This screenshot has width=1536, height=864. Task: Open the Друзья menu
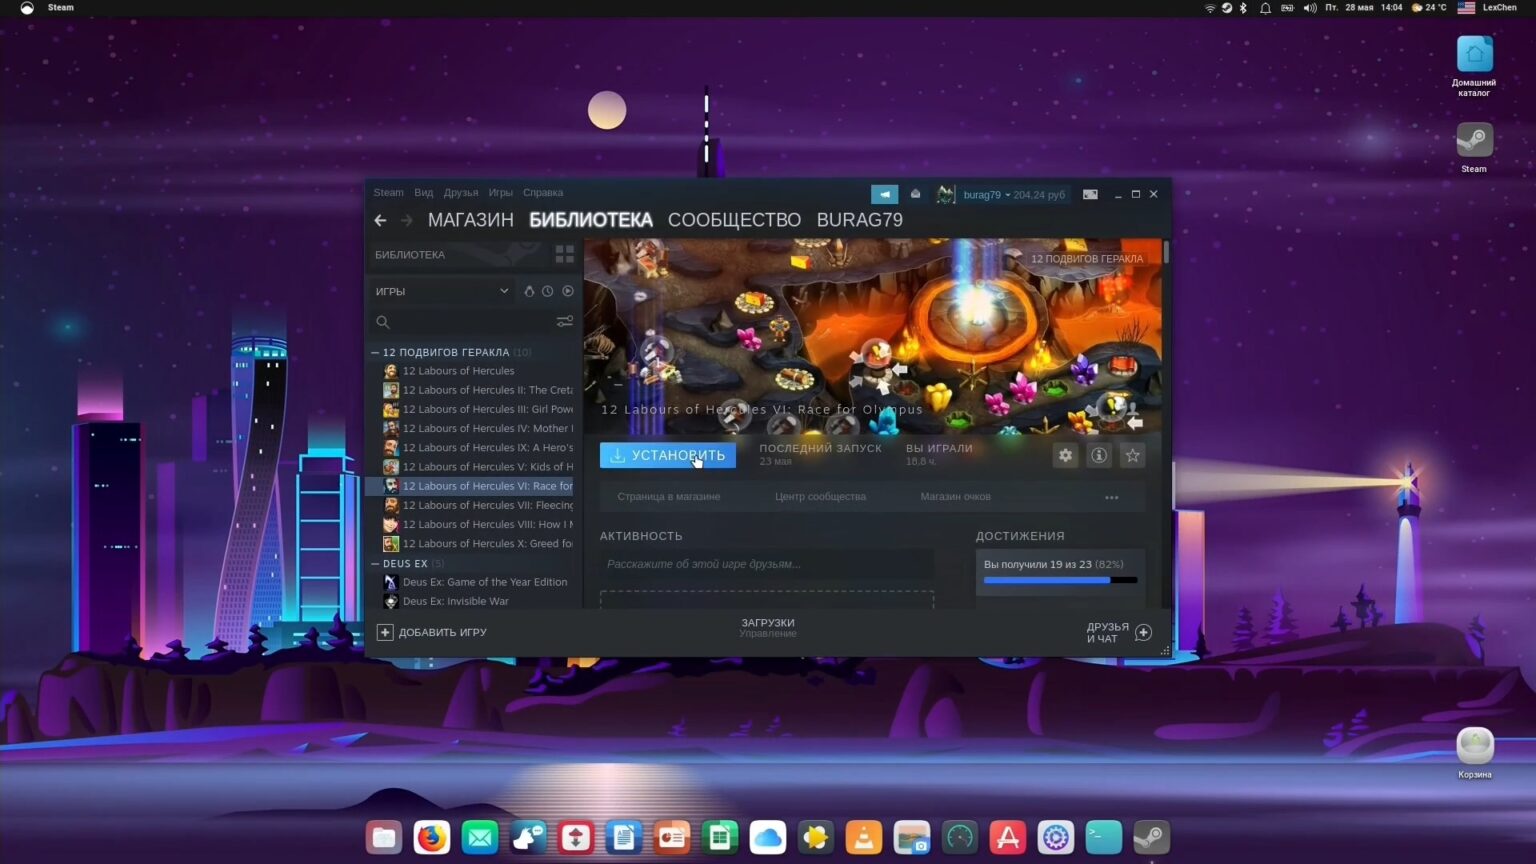[461, 193]
